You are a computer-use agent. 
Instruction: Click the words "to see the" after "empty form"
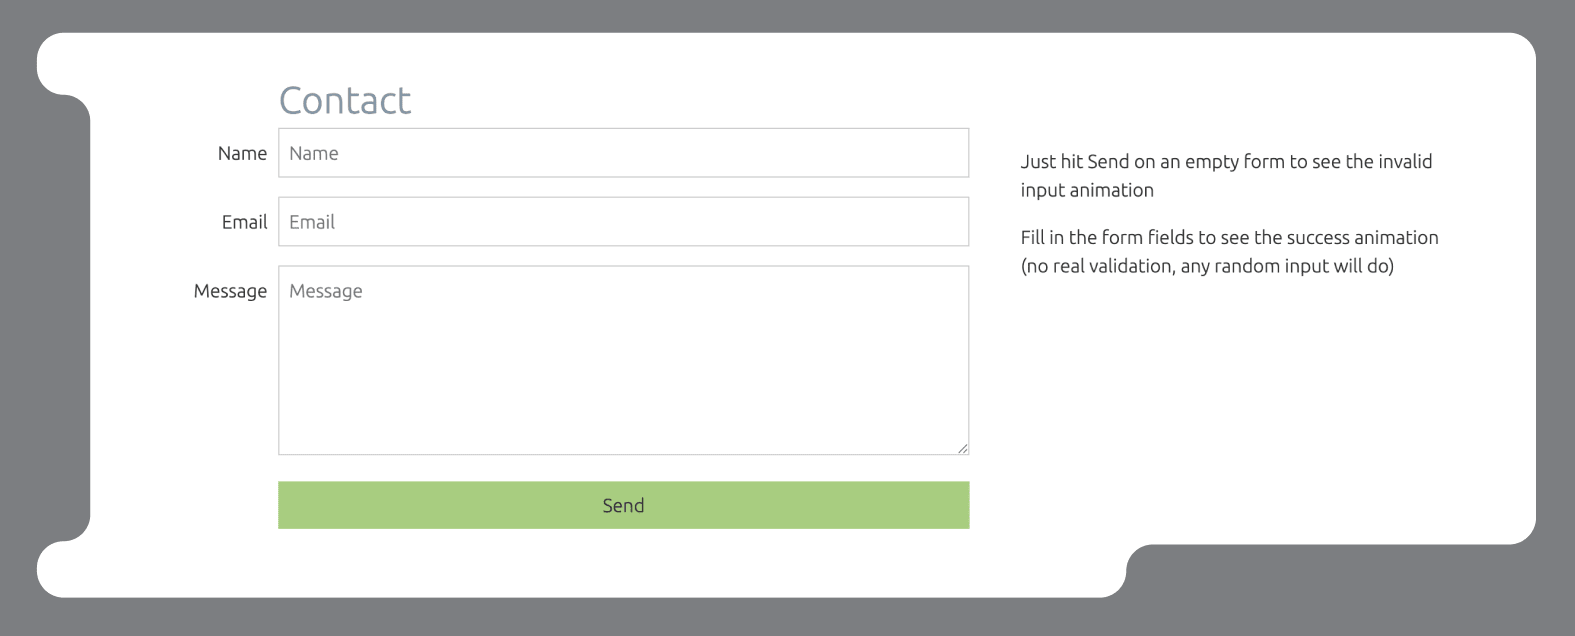coord(1333,162)
